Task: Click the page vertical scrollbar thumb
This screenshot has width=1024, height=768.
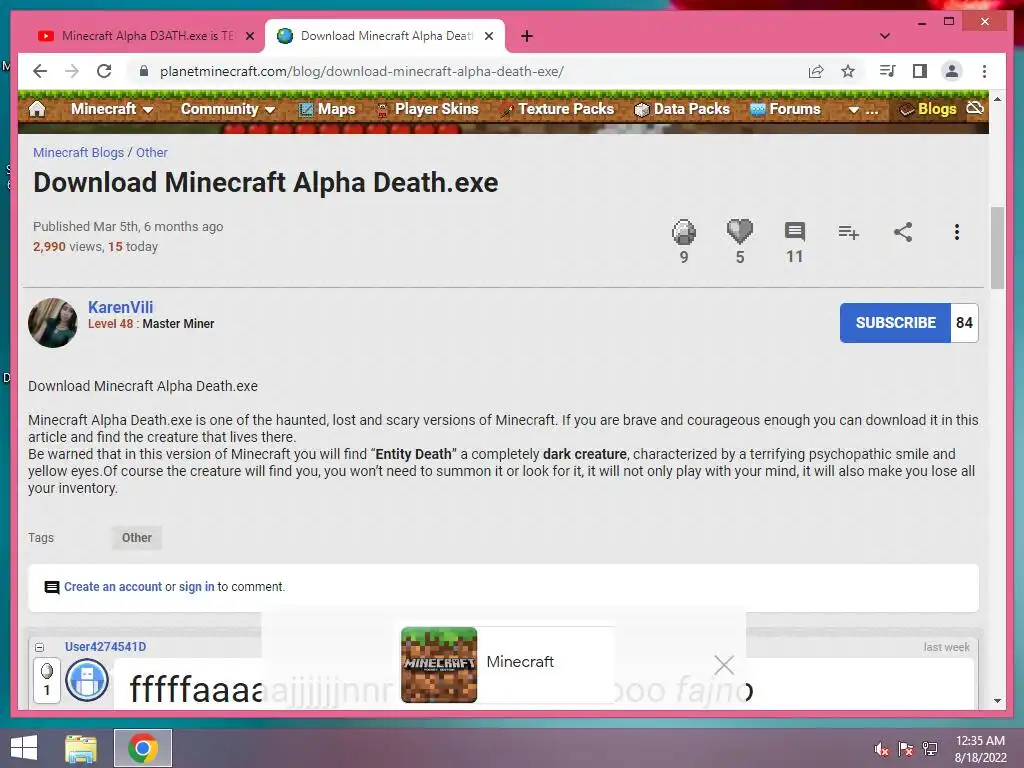Action: (997, 248)
